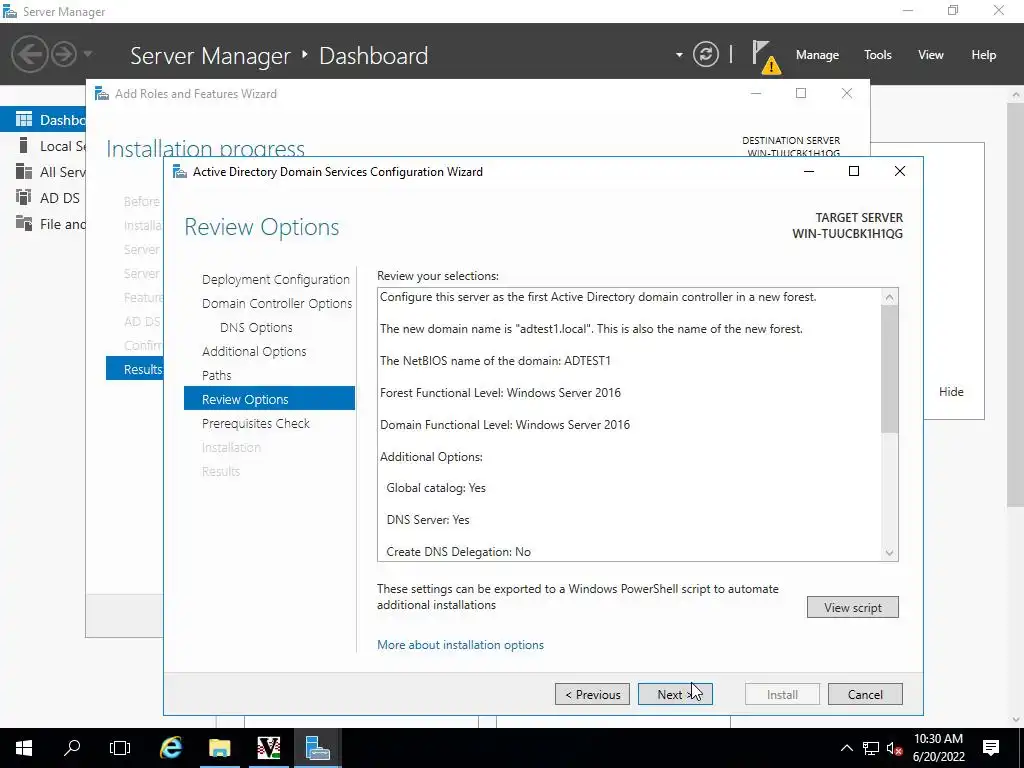Click the 'Global catalog: Yes' line
Viewport: 1024px width, 768px height.
tap(436, 488)
